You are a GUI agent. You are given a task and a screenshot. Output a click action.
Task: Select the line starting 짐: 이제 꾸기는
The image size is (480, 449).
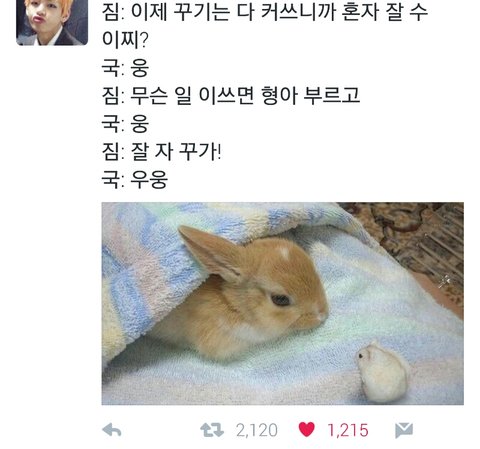tap(265, 12)
